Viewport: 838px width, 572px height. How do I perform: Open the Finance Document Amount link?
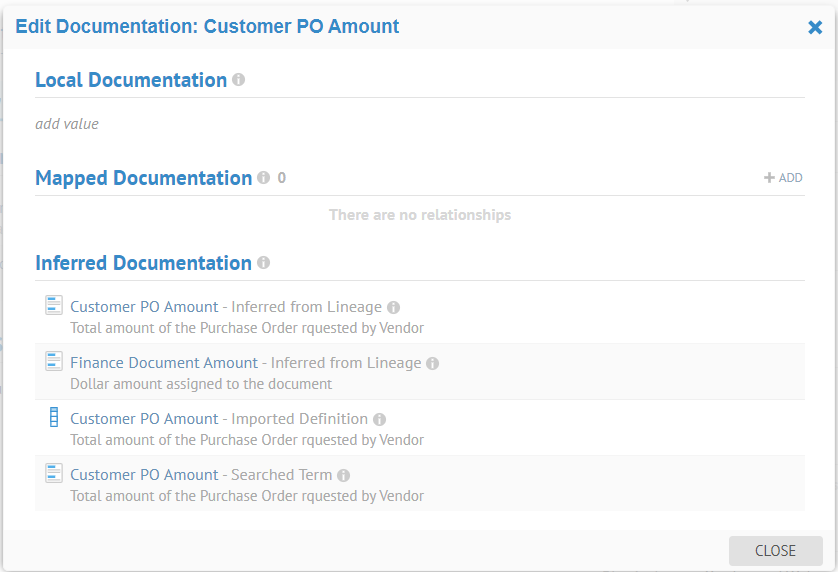tap(164, 363)
